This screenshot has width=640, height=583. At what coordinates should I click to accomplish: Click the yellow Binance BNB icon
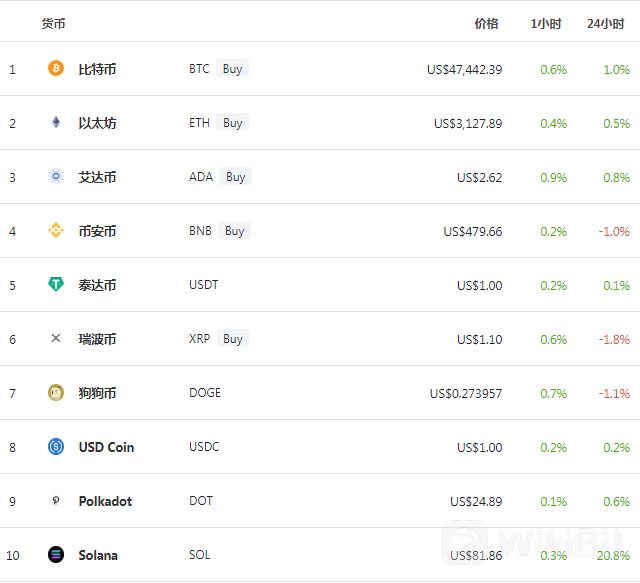click(56, 230)
